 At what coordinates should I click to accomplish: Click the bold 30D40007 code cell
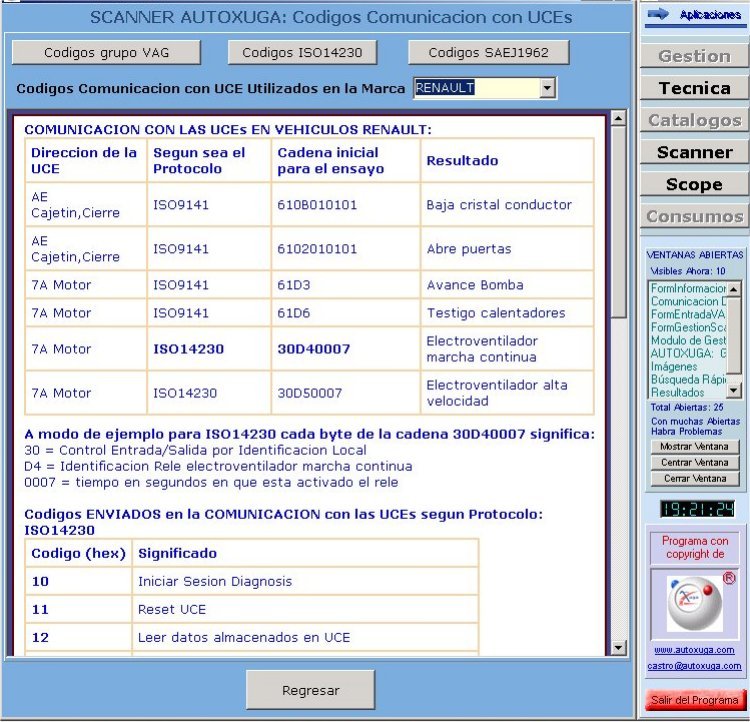tap(346, 349)
